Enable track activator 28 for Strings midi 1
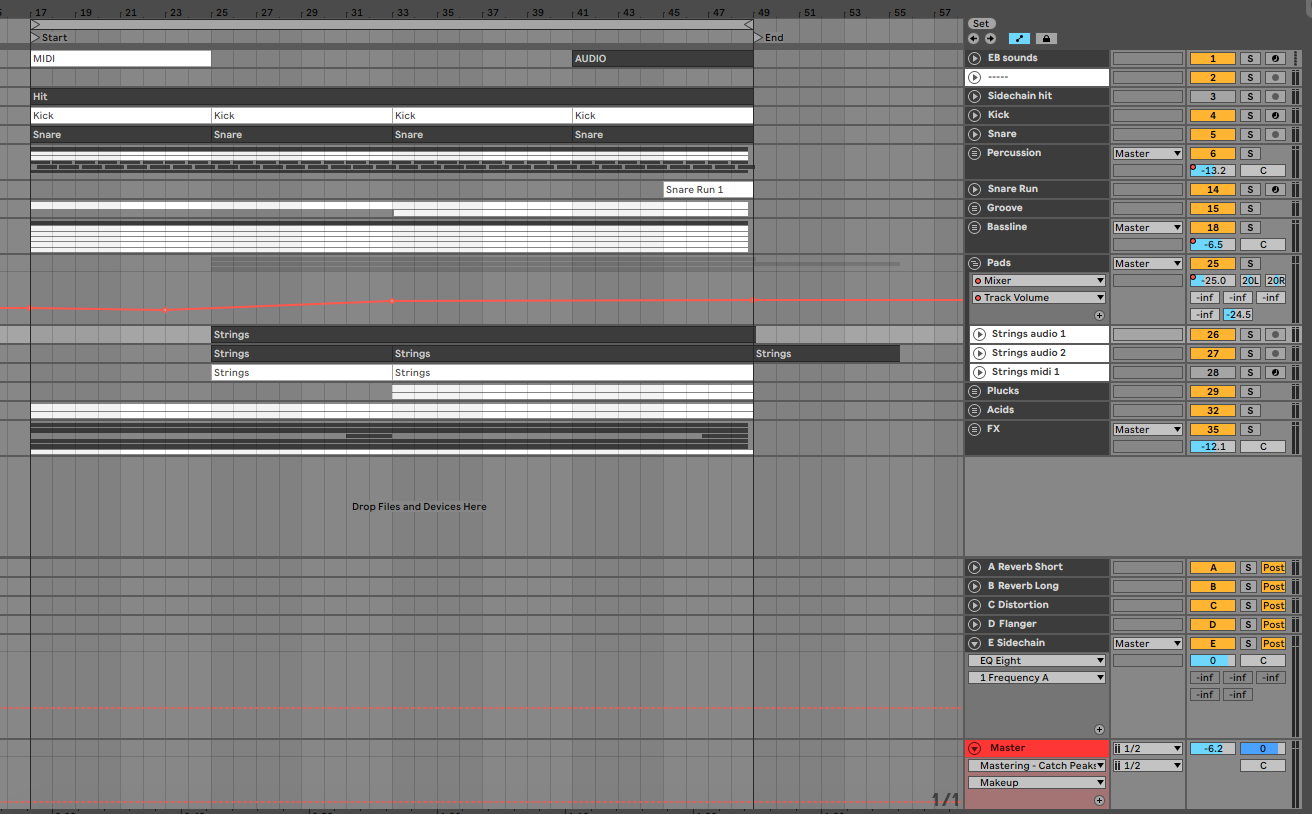 click(1213, 372)
